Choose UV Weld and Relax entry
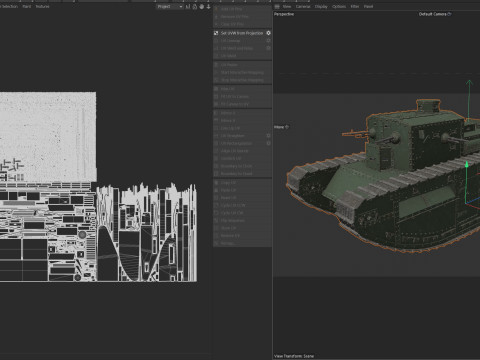 242,48
